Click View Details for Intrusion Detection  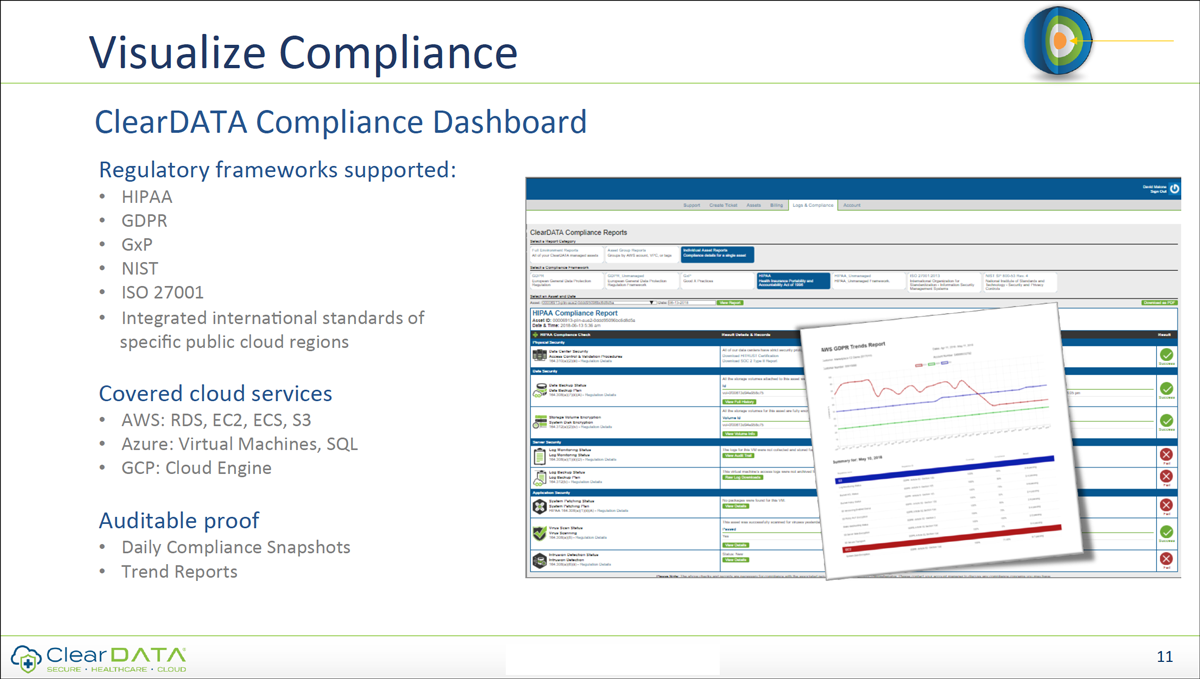pyautogui.click(x=736, y=560)
